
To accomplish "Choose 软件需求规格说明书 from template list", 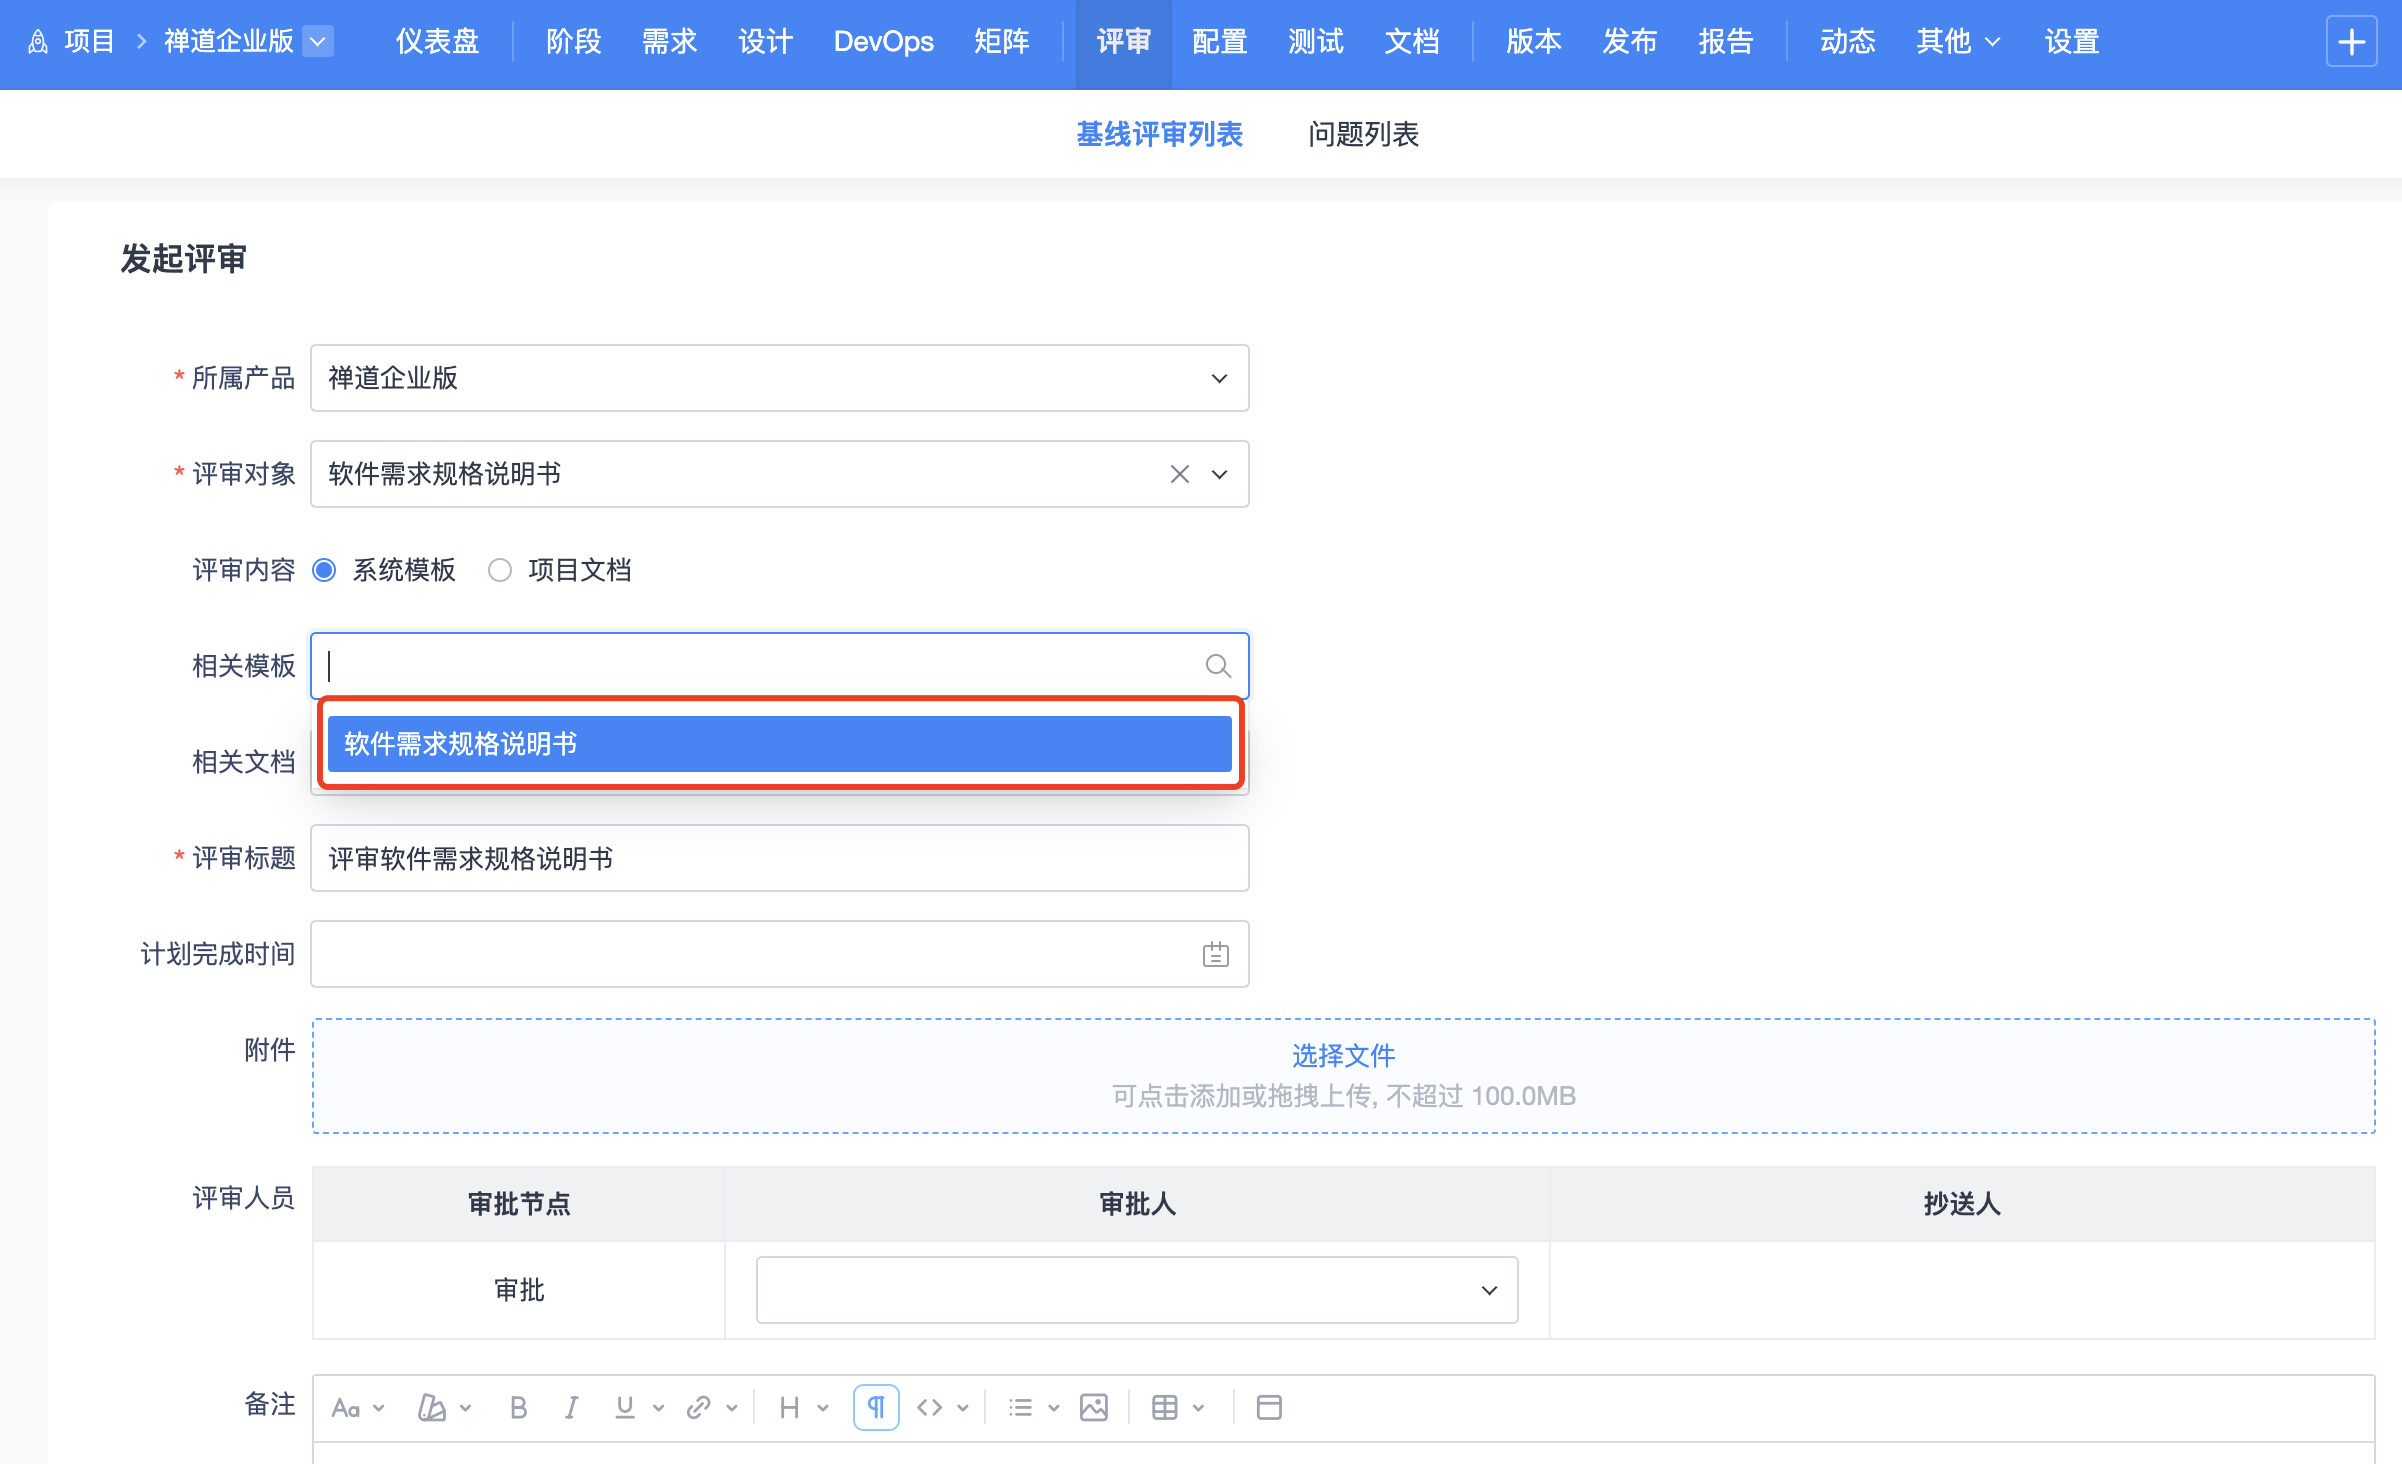I will tap(779, 744).
